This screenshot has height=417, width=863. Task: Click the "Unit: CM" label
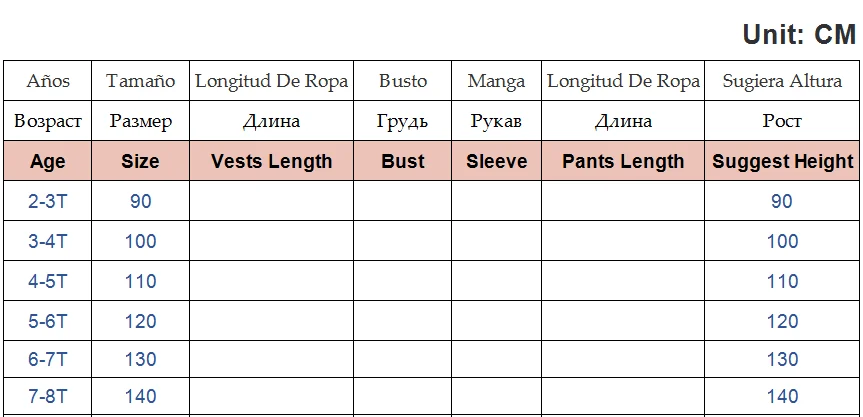point(799,35)
